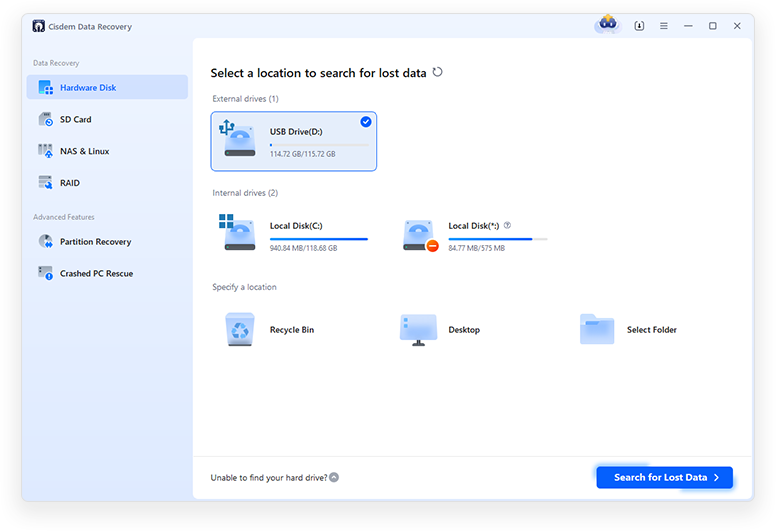This screenshot has width=776, height=531.
Task: Click Local Disk(*:) usage bar
Action: tap(498, 239)
